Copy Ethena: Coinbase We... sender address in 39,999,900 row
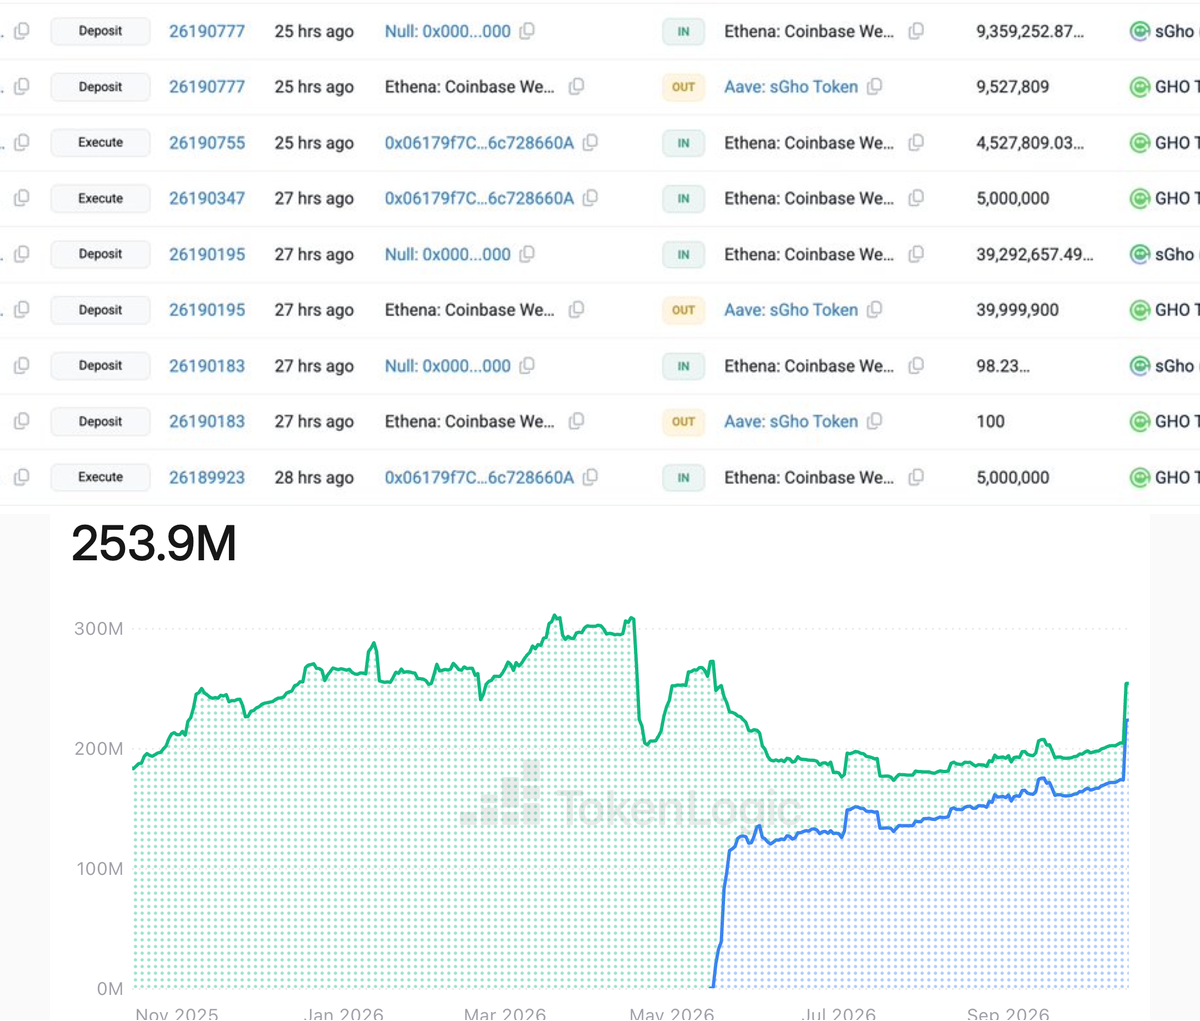This screenshot has height=1021, width=1200. 577,310
